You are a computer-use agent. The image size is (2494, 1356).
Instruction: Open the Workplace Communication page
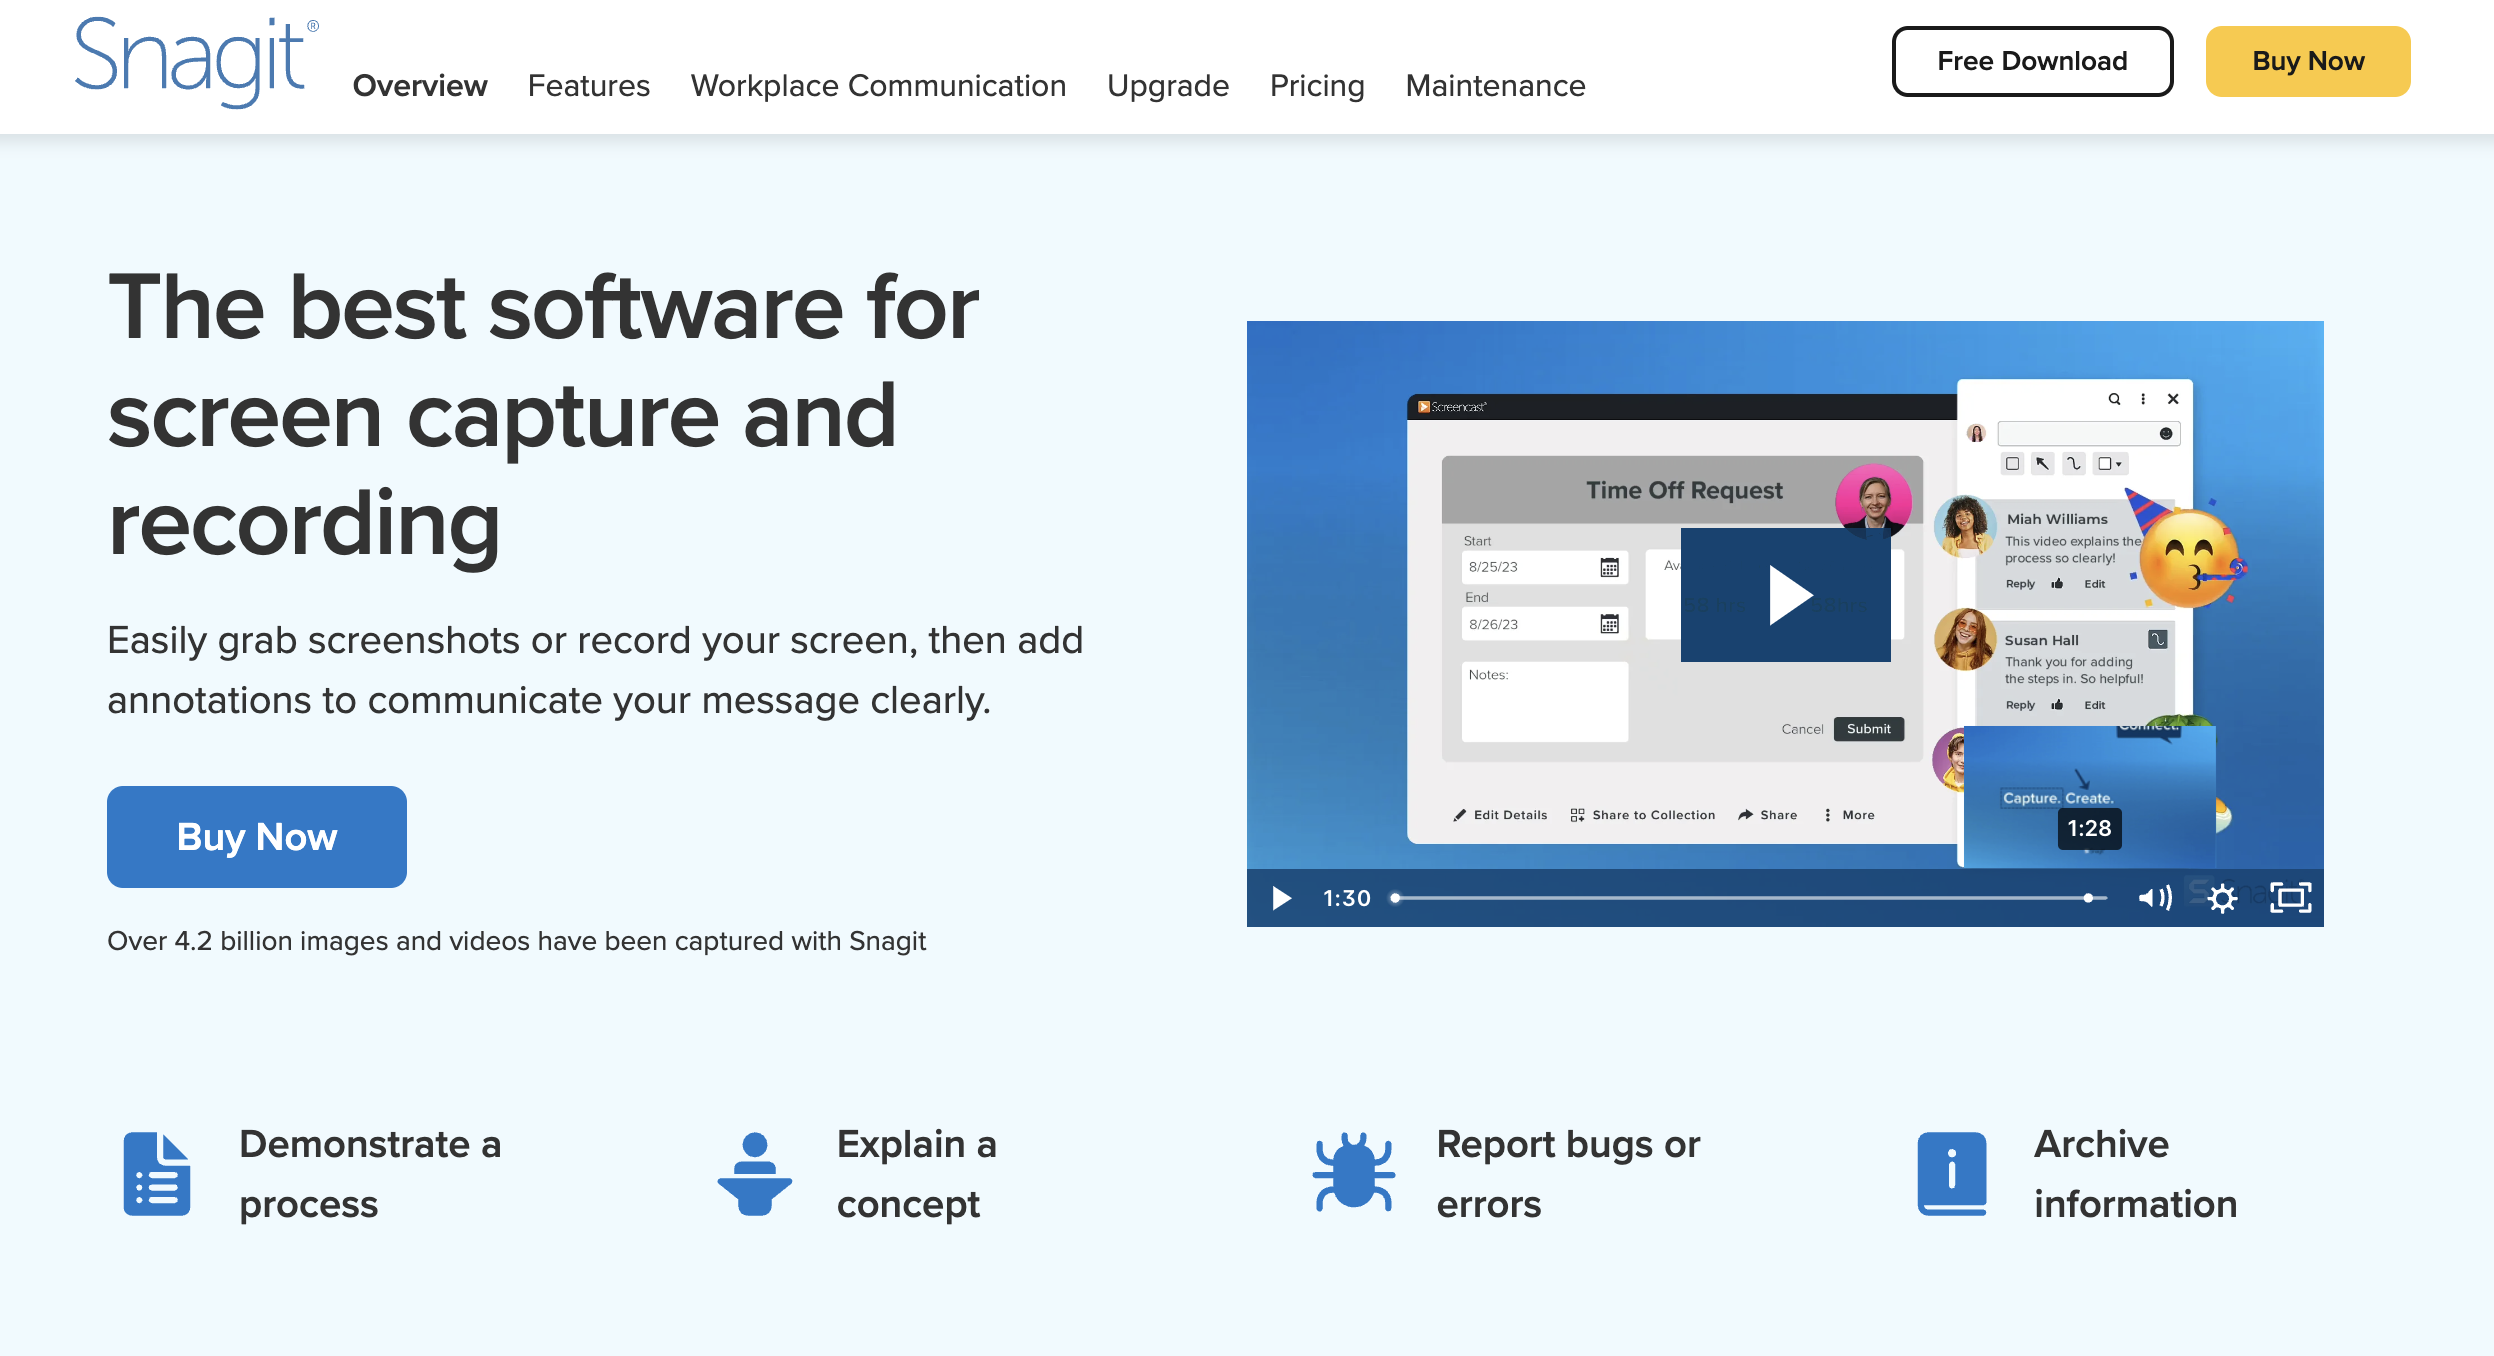(878, 86)
